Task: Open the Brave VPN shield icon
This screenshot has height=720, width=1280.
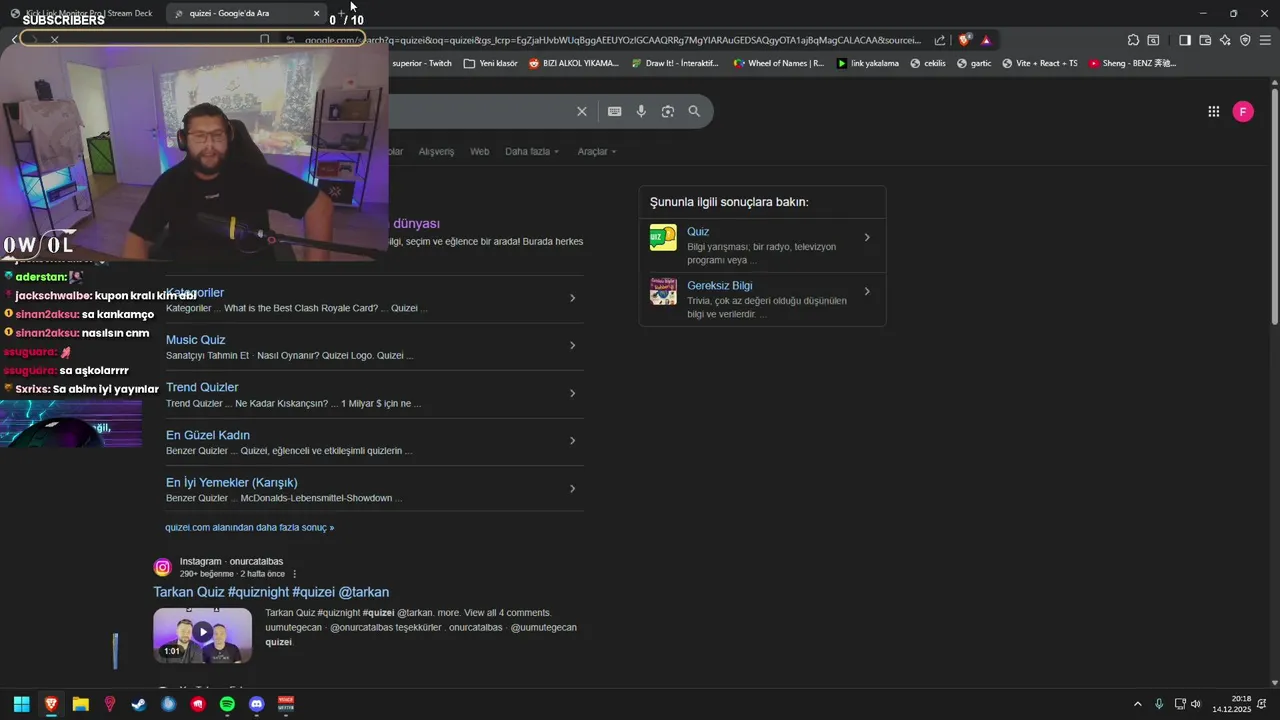Action: click(x=1245, y=40)
